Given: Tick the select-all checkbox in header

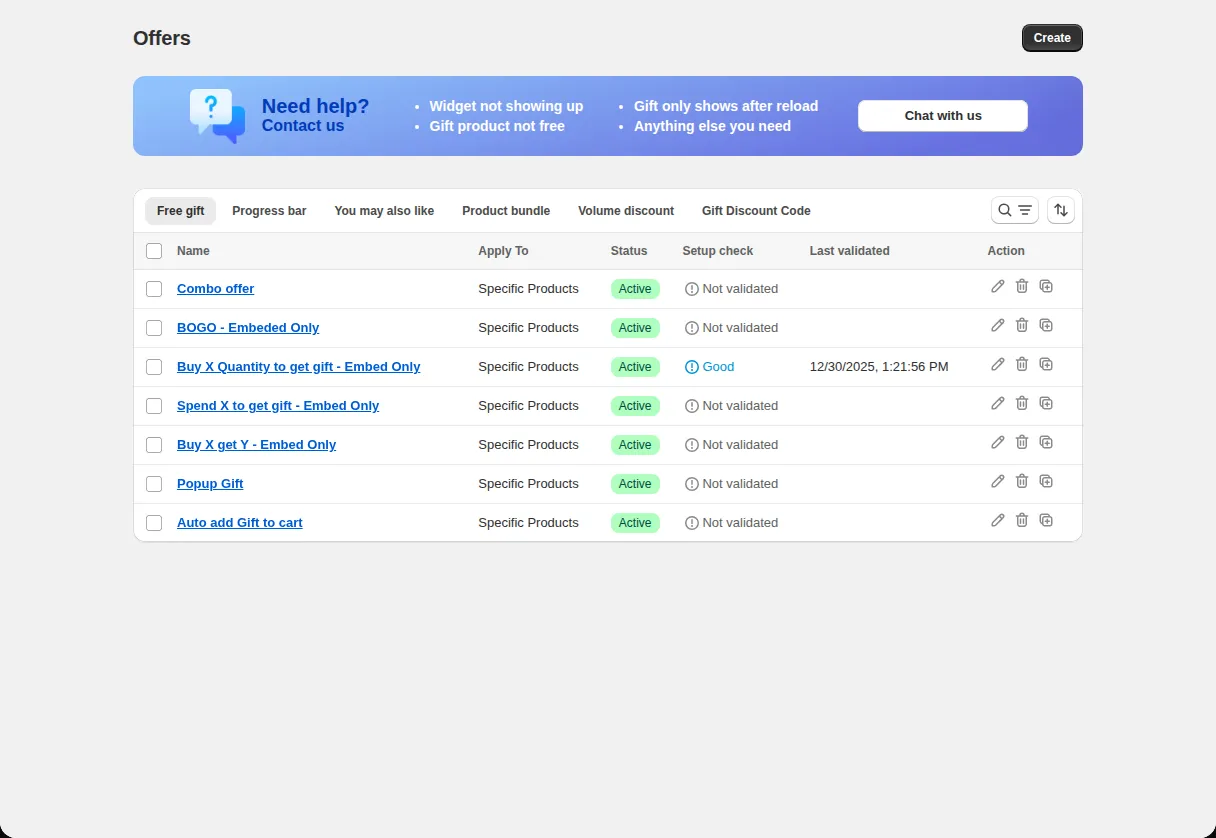Looking at the screenshot, I should [154, 251].
